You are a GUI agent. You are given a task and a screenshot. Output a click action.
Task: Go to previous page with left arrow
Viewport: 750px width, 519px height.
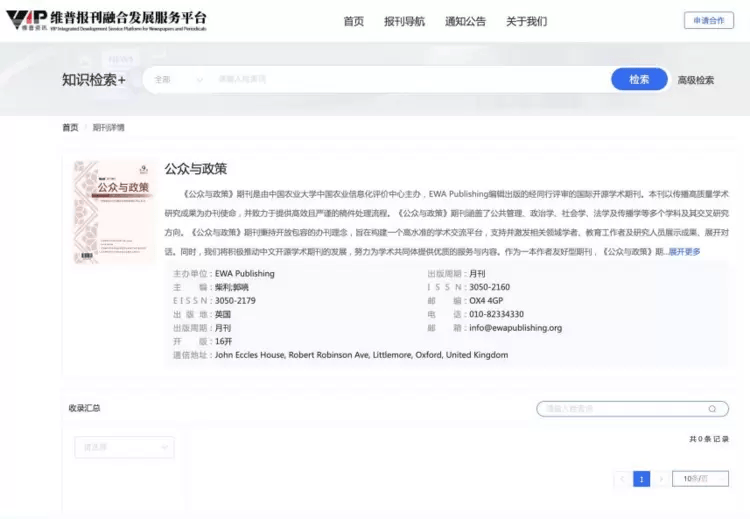click(x=622, y=479)
